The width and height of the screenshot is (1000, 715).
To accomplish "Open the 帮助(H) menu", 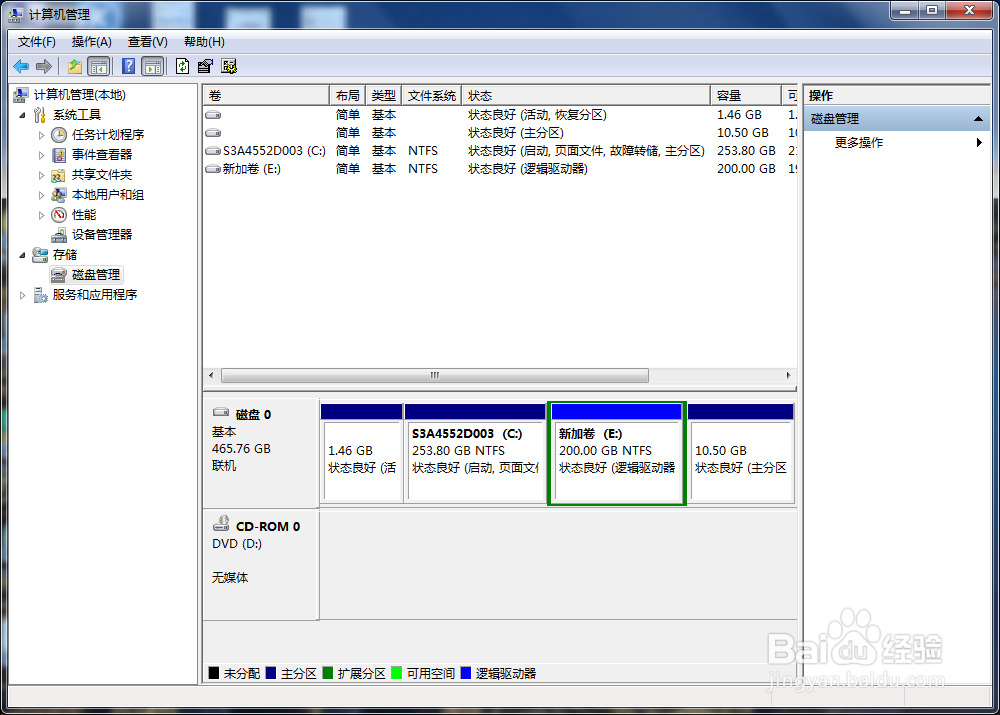I will coord(204,42).
